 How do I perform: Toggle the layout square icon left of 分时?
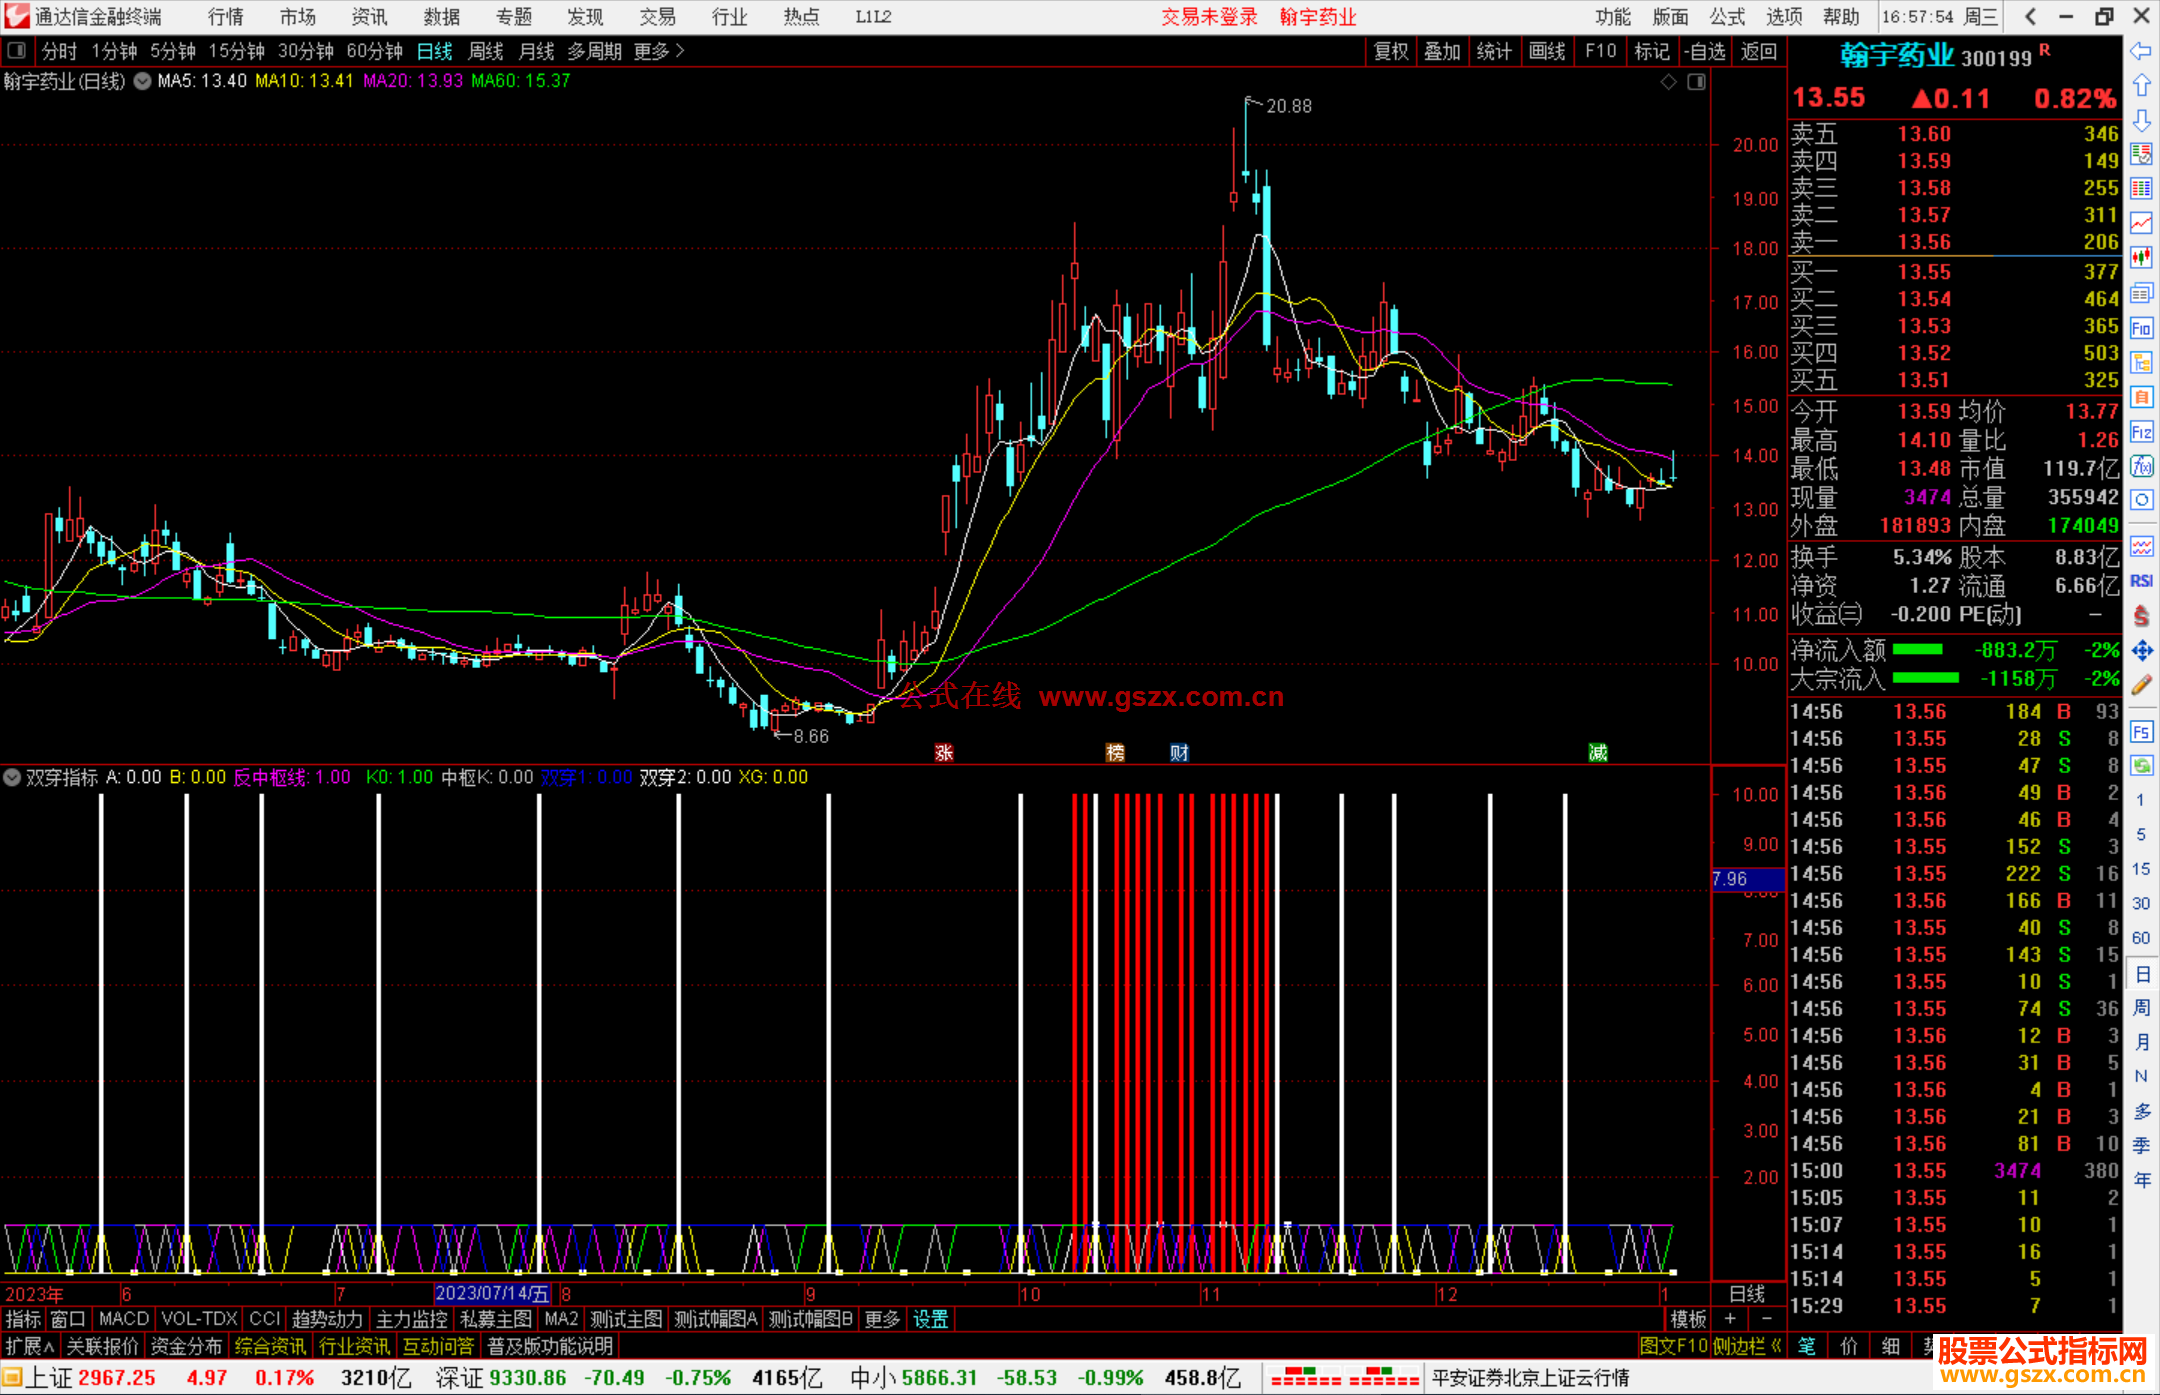click(16, 50)
